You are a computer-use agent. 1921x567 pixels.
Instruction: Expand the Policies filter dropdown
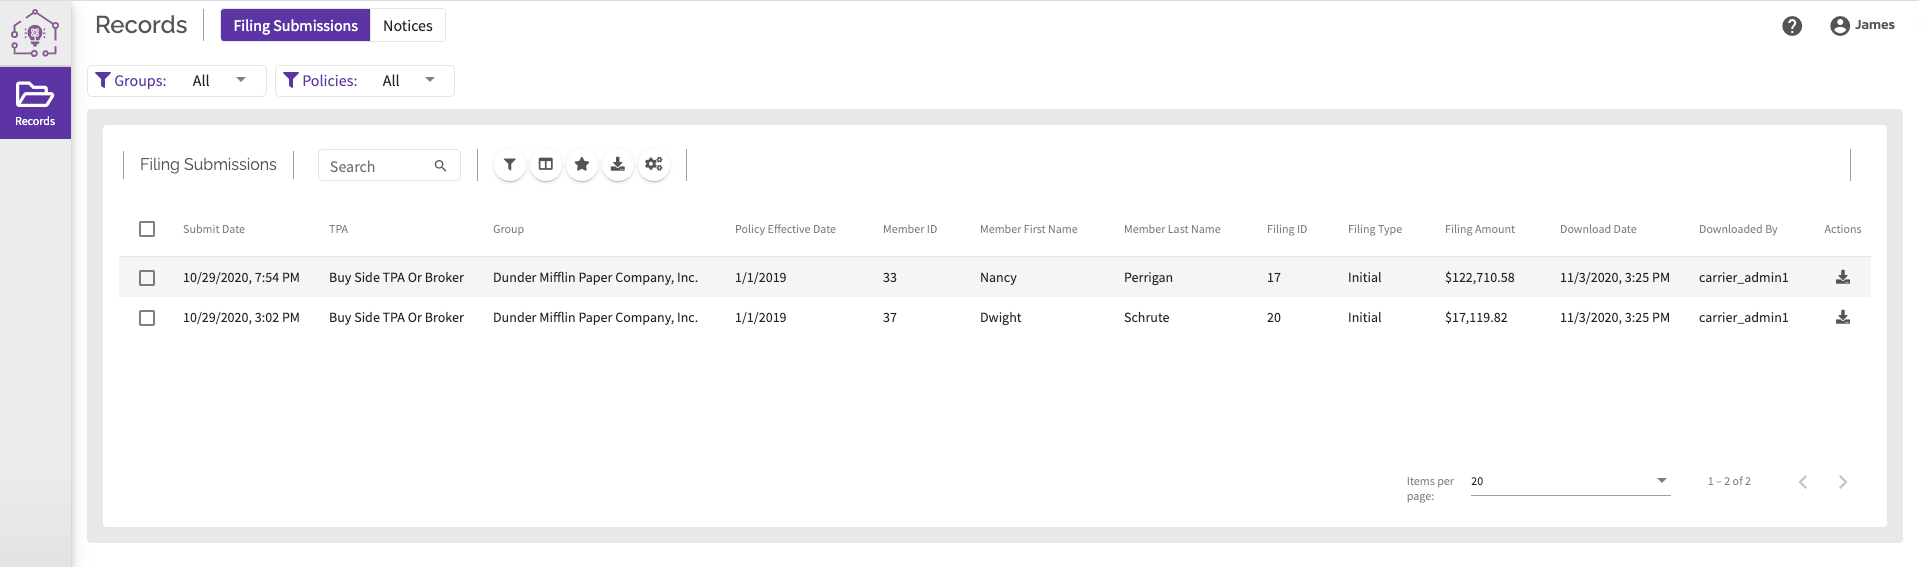(x=365, y=81)
